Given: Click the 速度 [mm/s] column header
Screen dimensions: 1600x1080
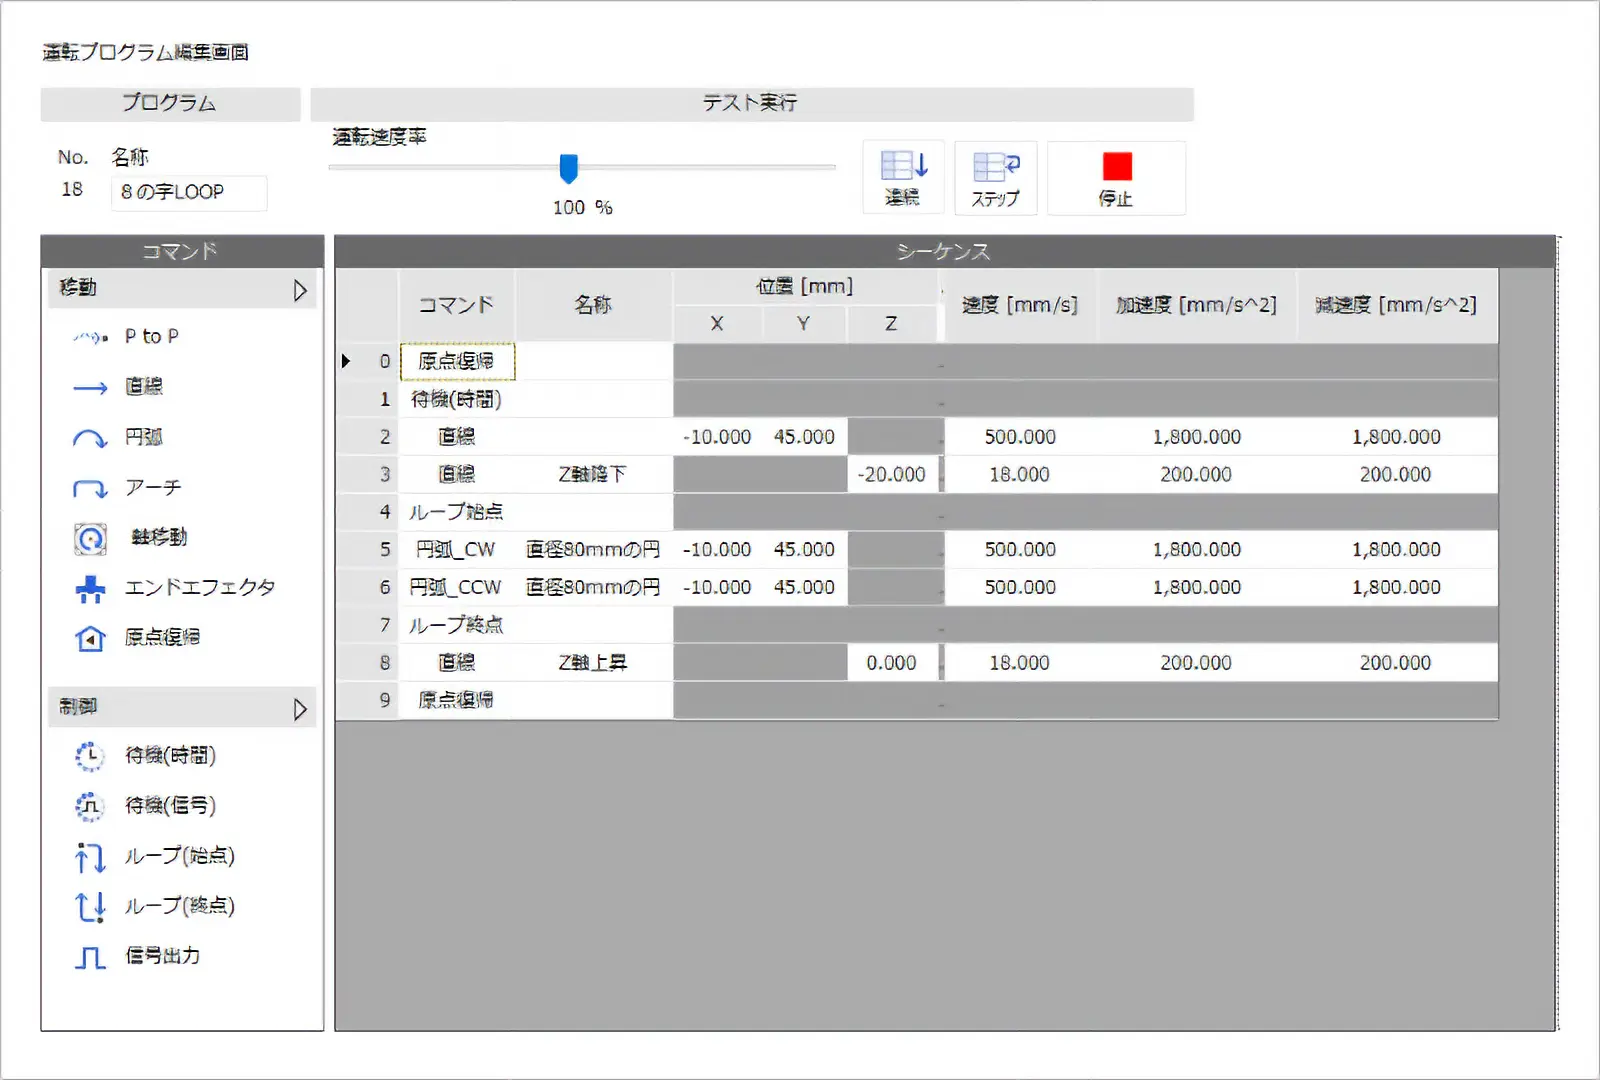Looking at the screenshot, I should coord(1020,305).
